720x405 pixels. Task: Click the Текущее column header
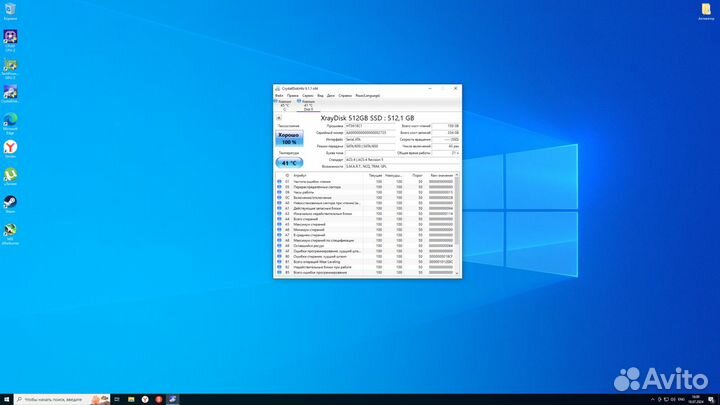375,175
